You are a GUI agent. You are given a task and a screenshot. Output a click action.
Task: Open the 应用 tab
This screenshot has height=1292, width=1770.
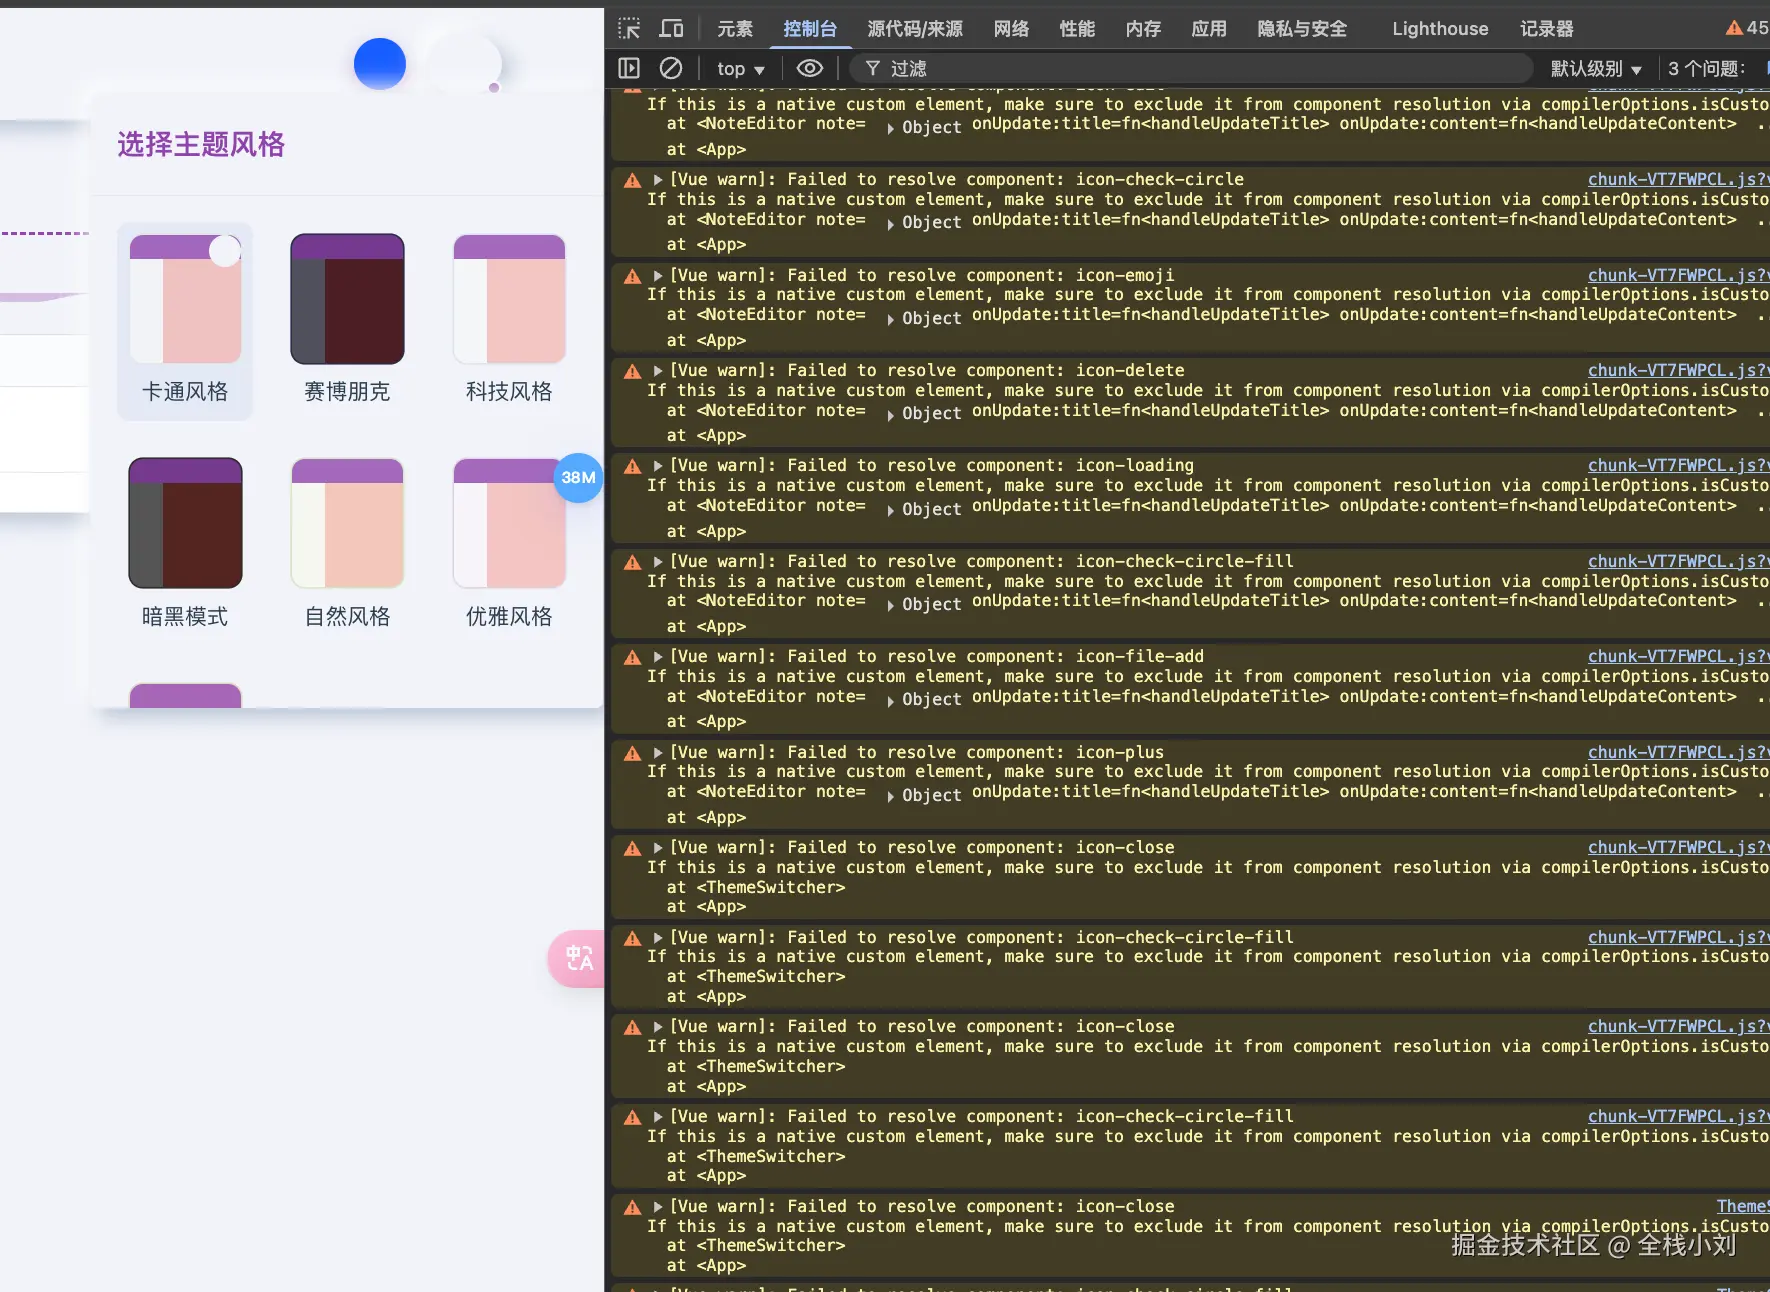point(1209,29)
